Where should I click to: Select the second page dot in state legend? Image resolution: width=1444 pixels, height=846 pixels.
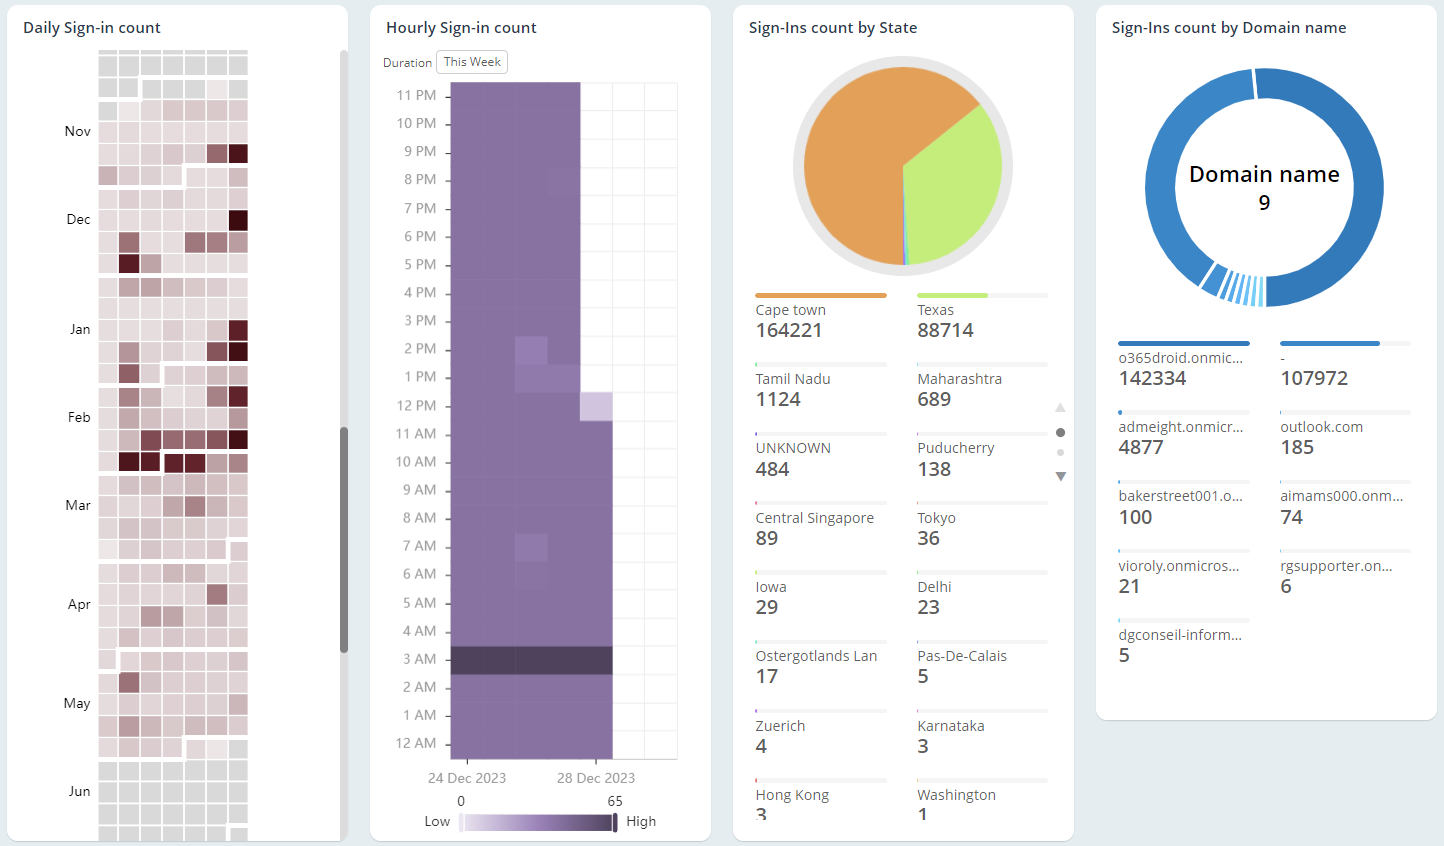pos(1061,453)
